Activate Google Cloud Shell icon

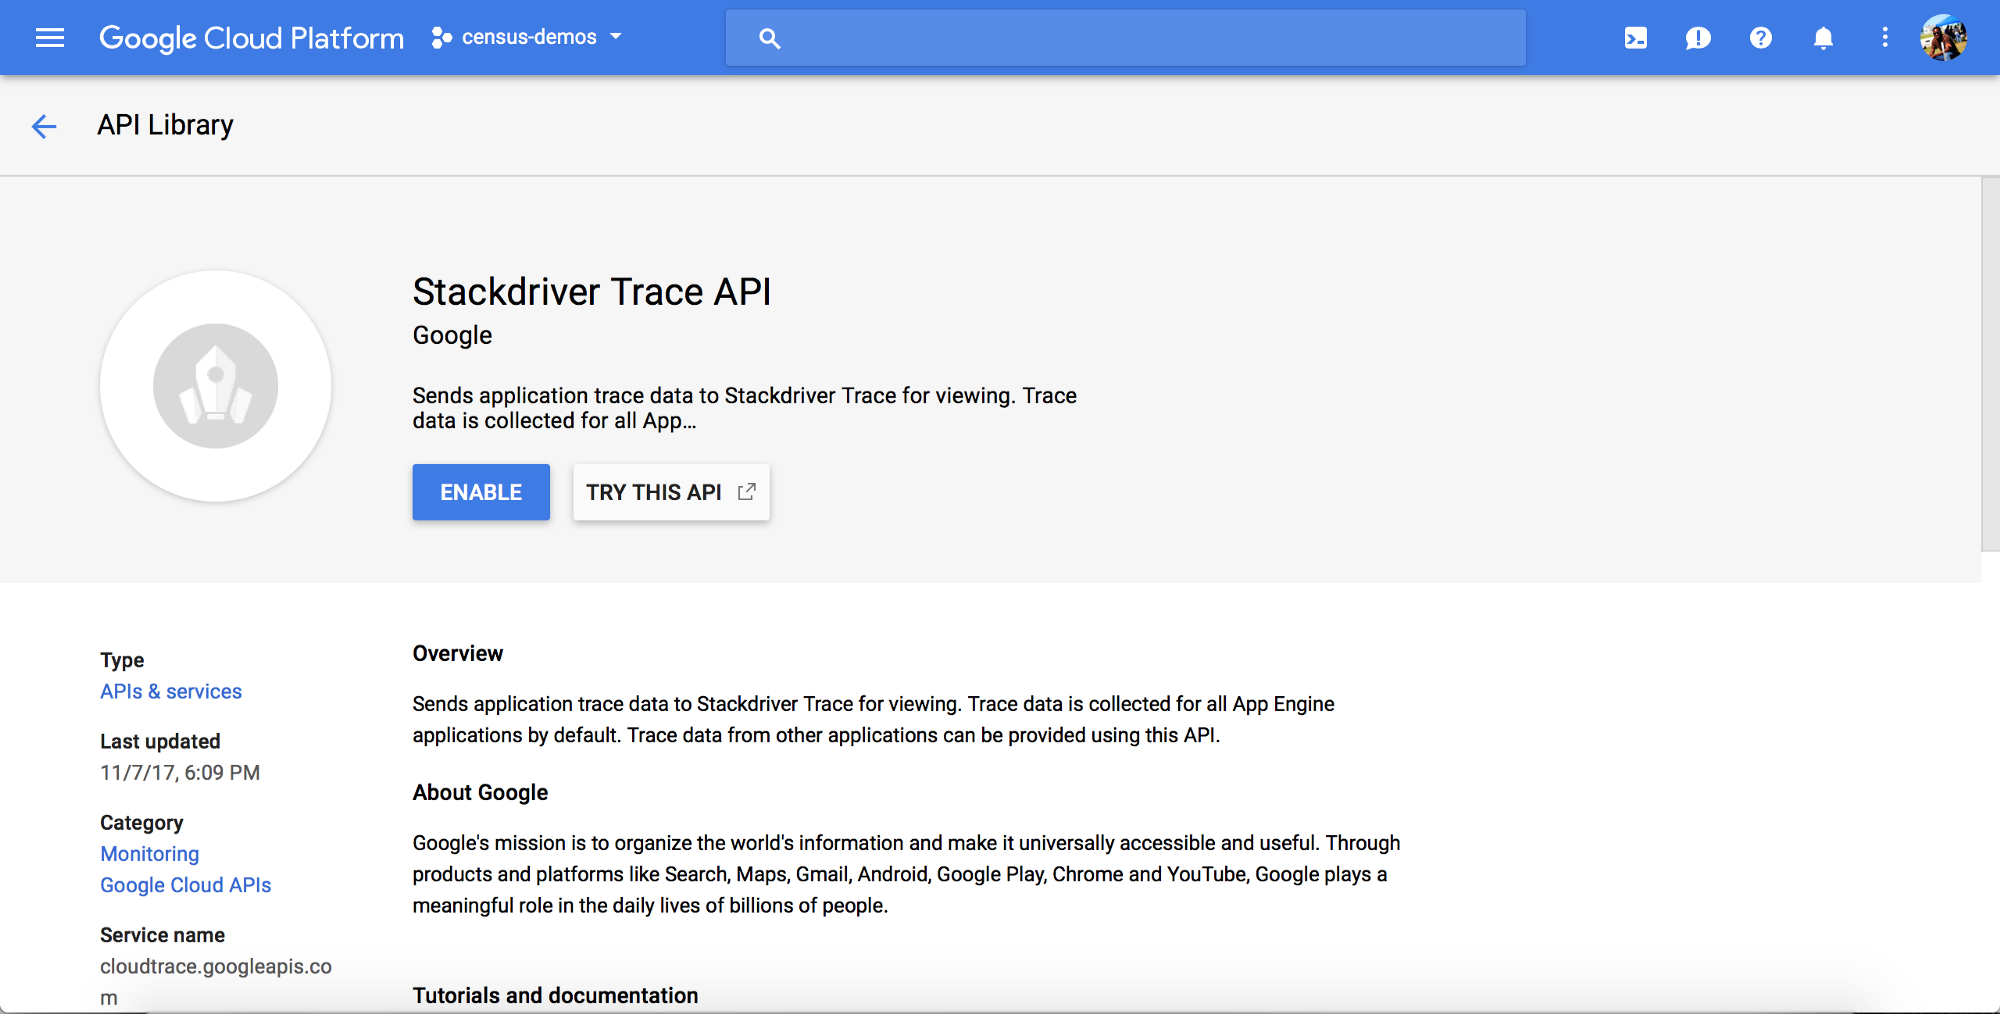point(1636,38)
